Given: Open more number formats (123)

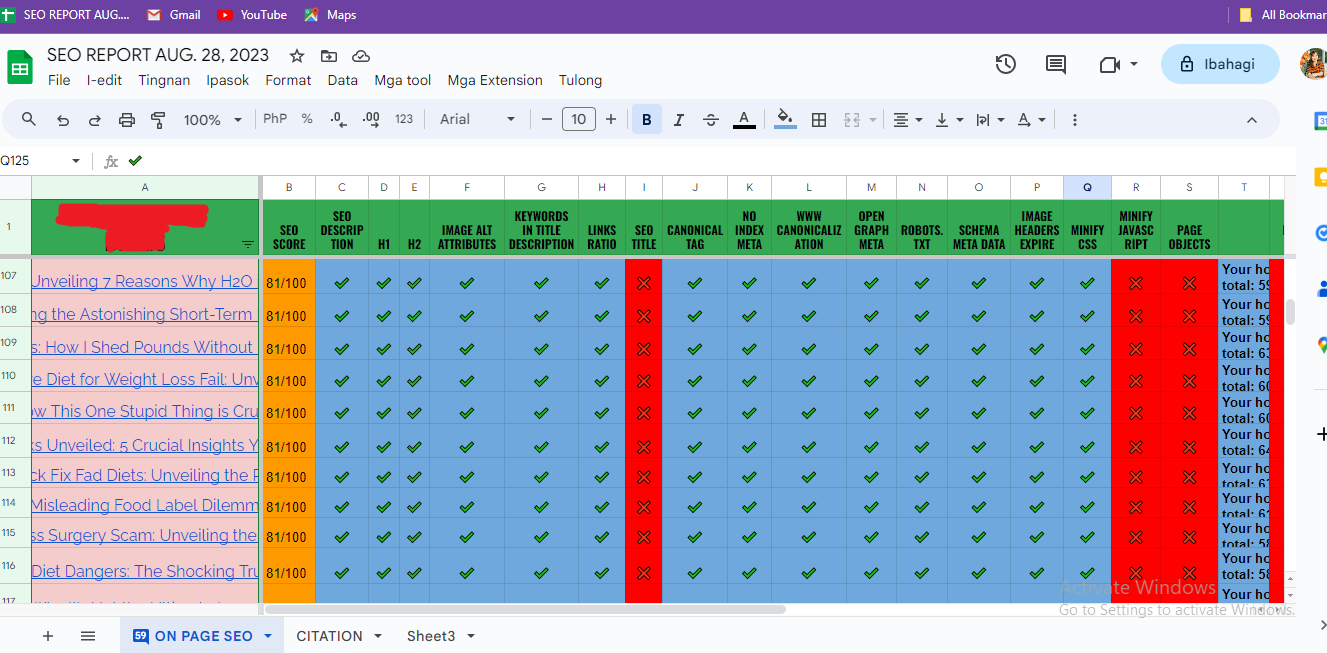Looking at the screenshot, I should 404,119.
